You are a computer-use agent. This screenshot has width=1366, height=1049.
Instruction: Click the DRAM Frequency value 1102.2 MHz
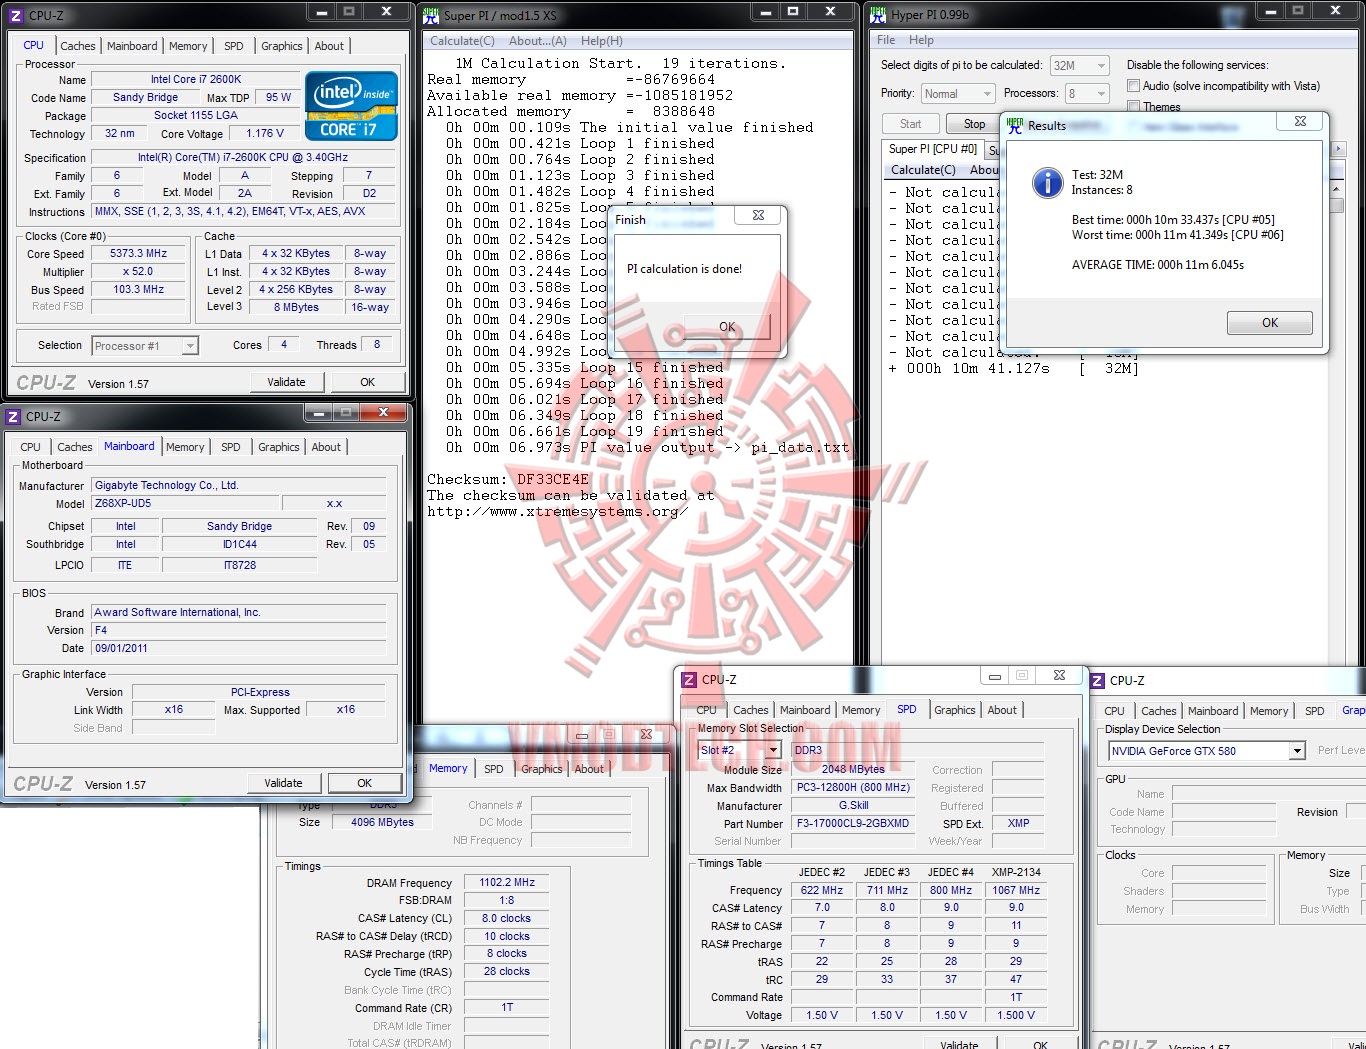click(507, 883)
